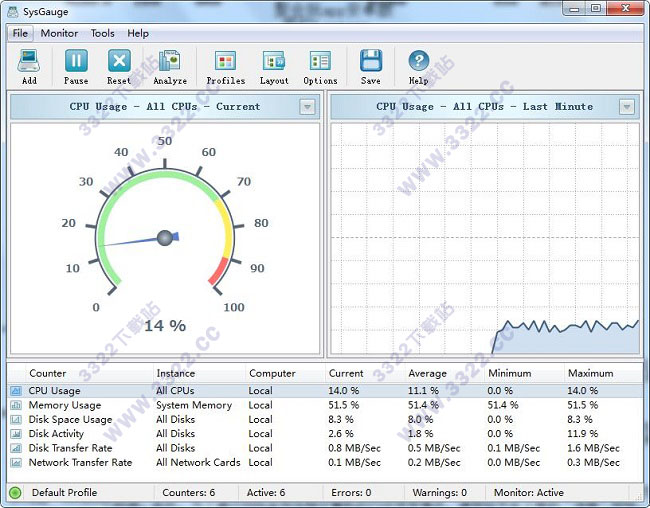Close the SysGauge window
The width and height of the screenshot is (650, 508).
626,9
